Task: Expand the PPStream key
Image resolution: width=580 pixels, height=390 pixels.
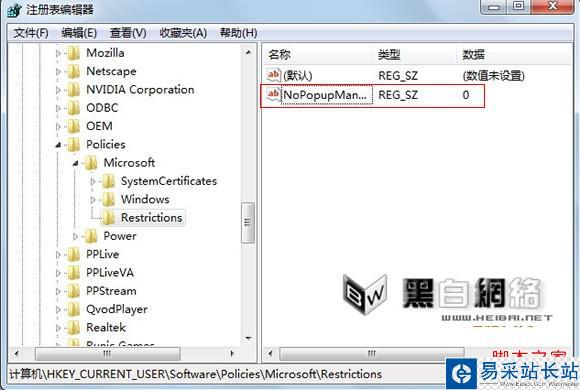Action: 58,291
